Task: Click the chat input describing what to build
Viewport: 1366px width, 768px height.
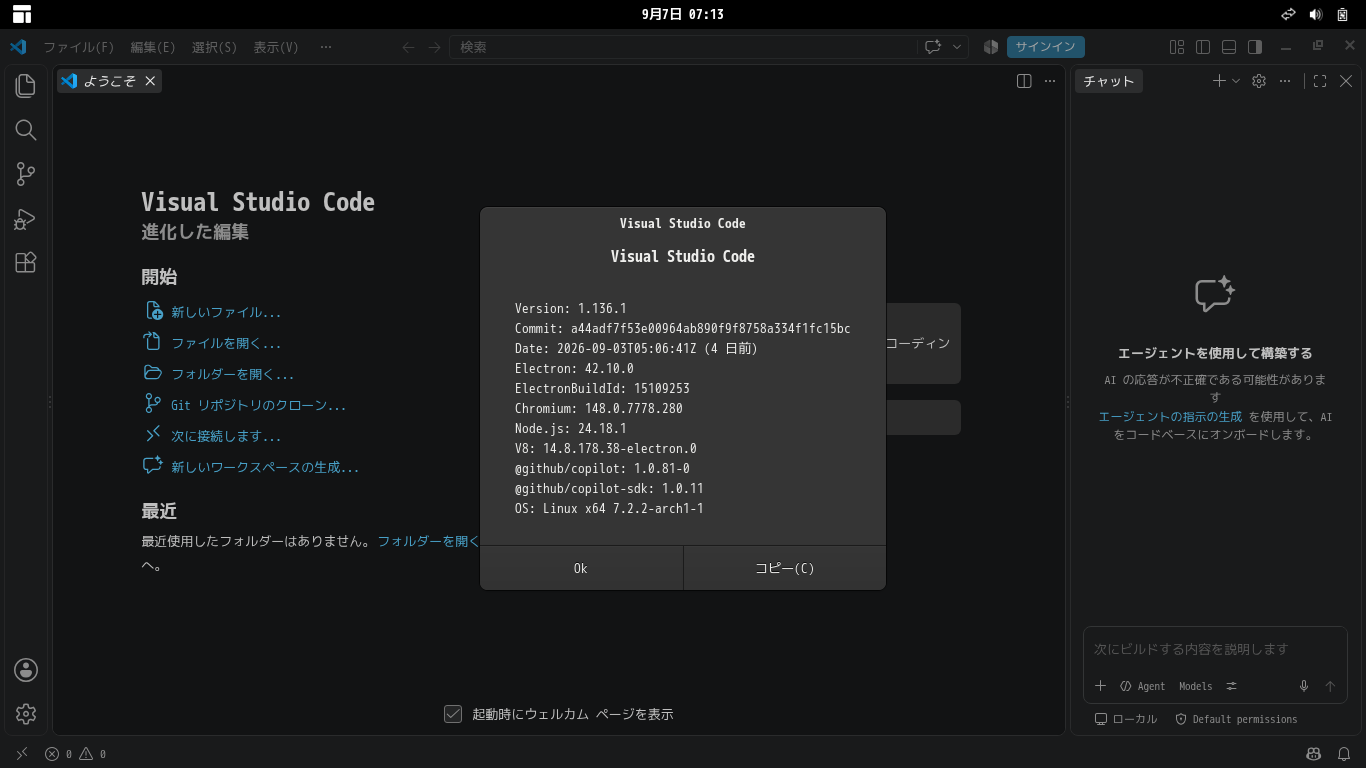Action: click(1215, 649)
